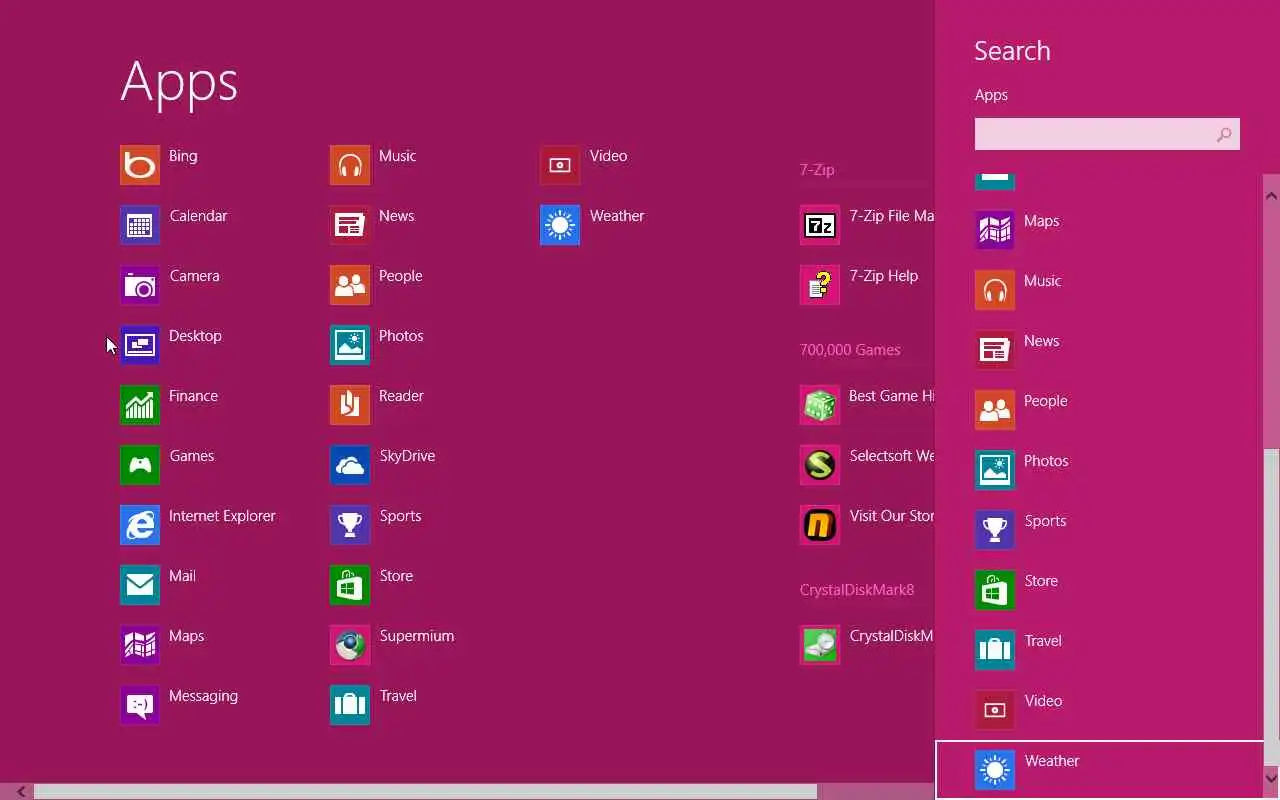Open Photos icon in the Apps list
The height and width of the screenshot is (800, 1280).
coord(350,345)
